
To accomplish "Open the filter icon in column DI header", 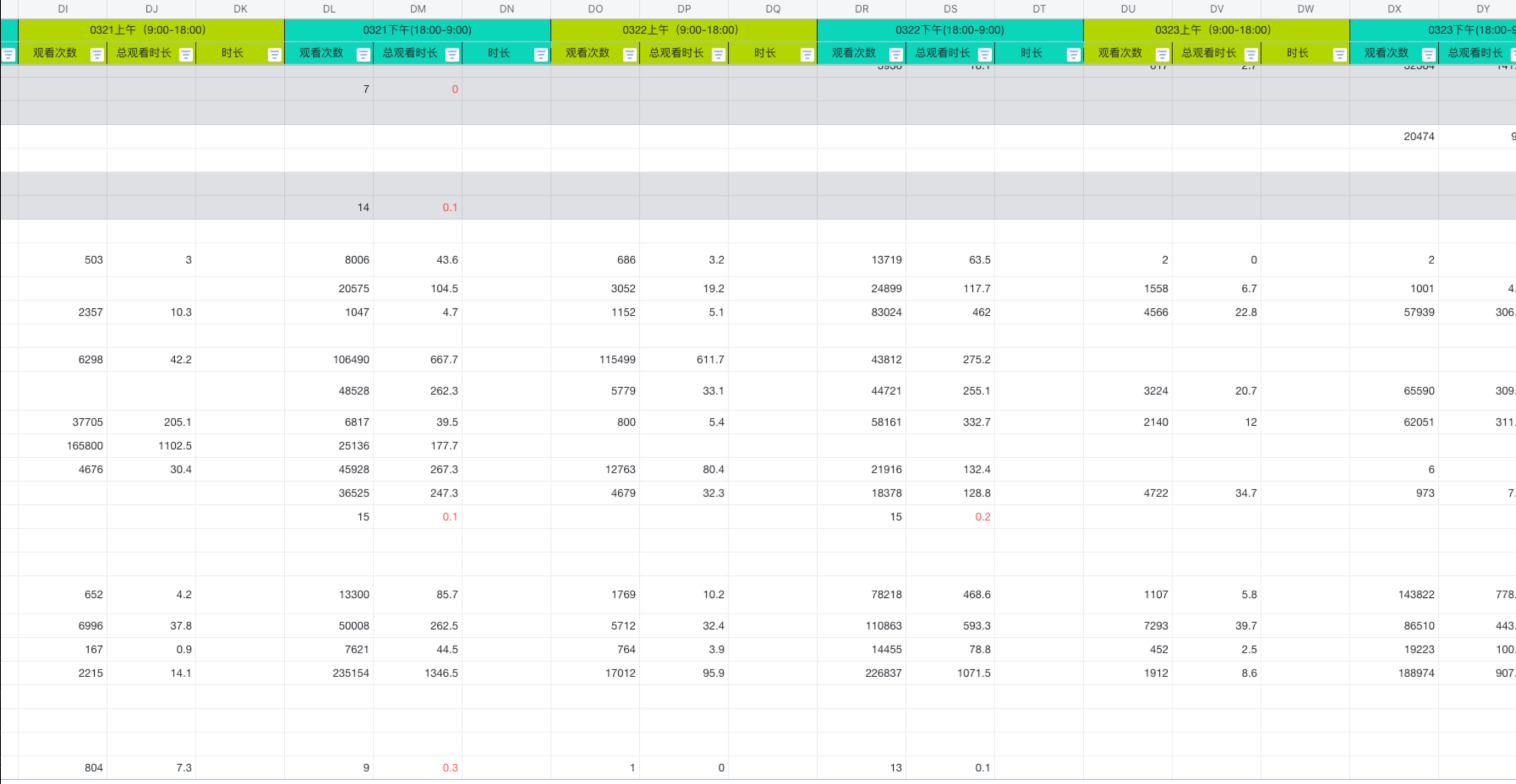I will pos(97,55).
